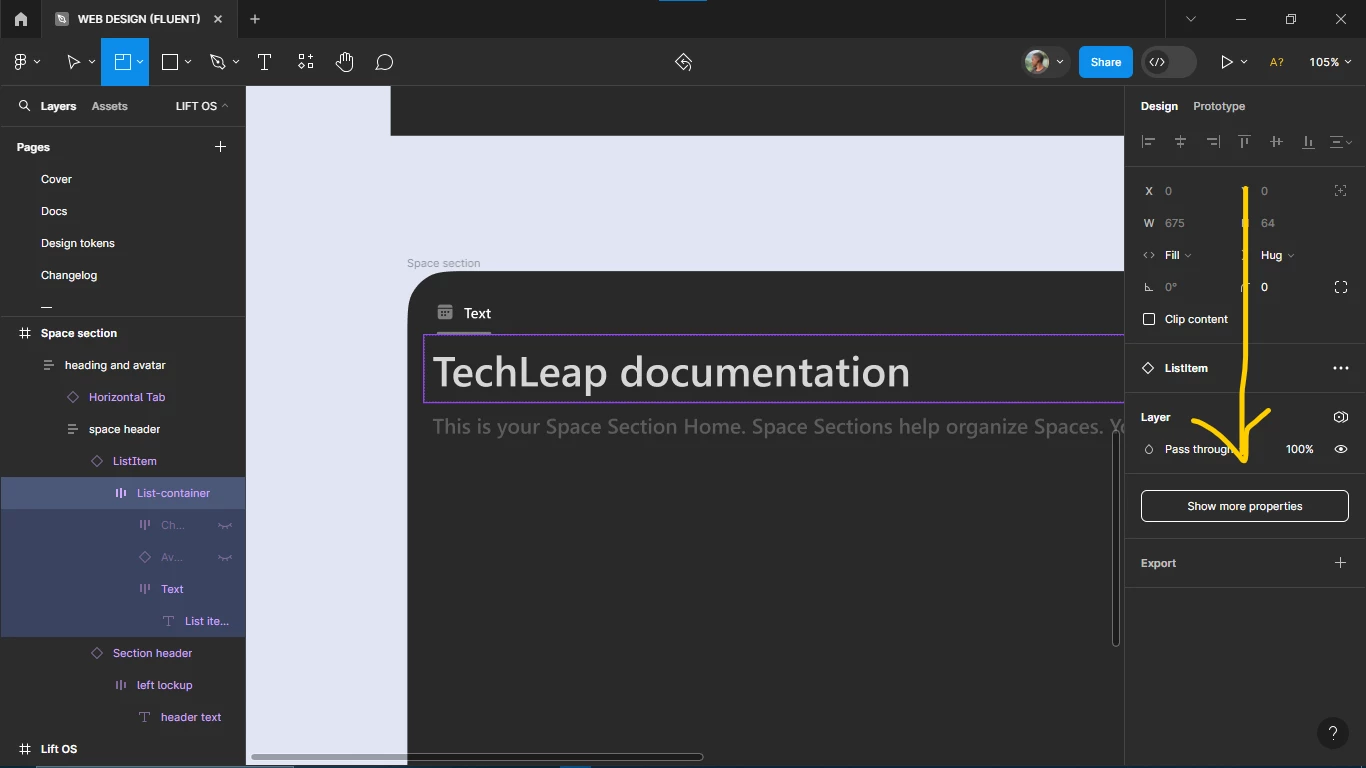Select the Move tool
The width and height of the screenshot is (1366, 768).
(x=73, y=62)
